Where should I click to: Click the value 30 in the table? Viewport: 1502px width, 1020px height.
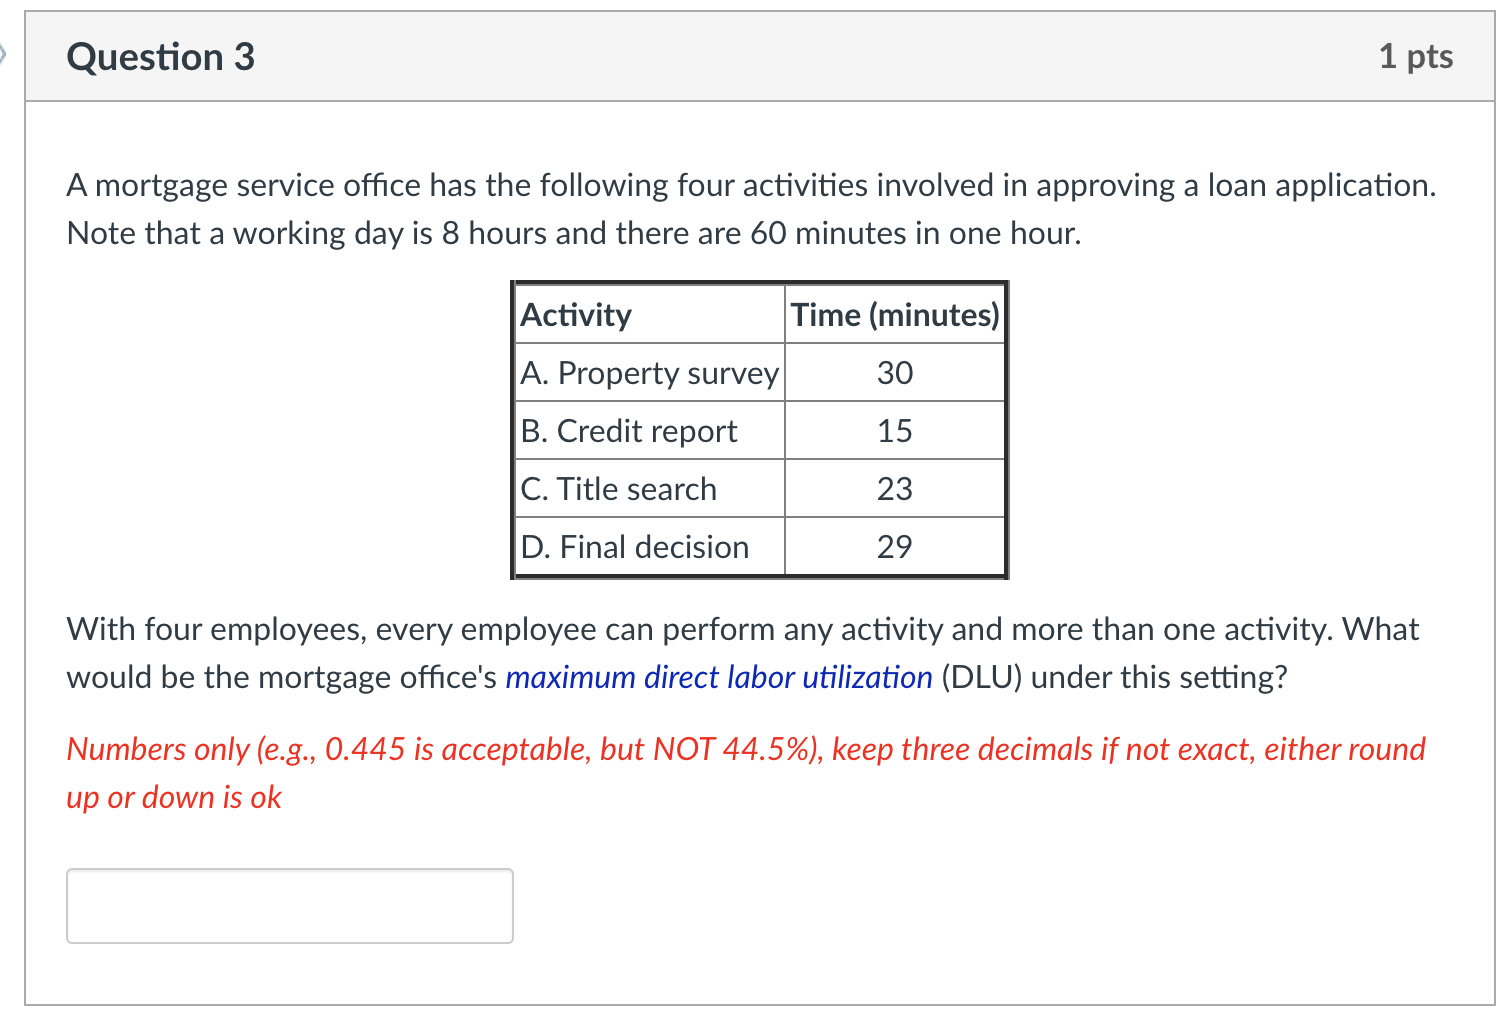point(895,372)
